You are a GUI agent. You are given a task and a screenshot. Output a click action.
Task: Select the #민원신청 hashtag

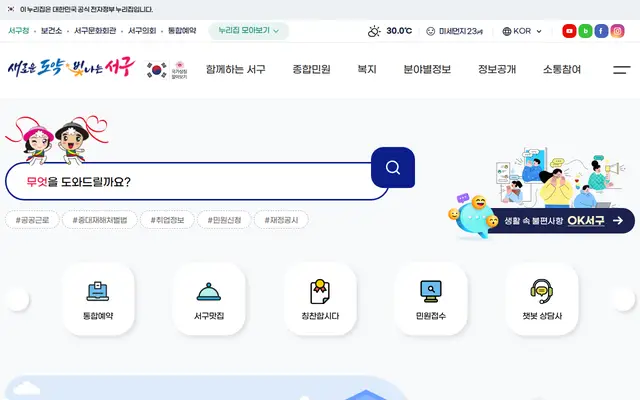click(x=224, y=220)
